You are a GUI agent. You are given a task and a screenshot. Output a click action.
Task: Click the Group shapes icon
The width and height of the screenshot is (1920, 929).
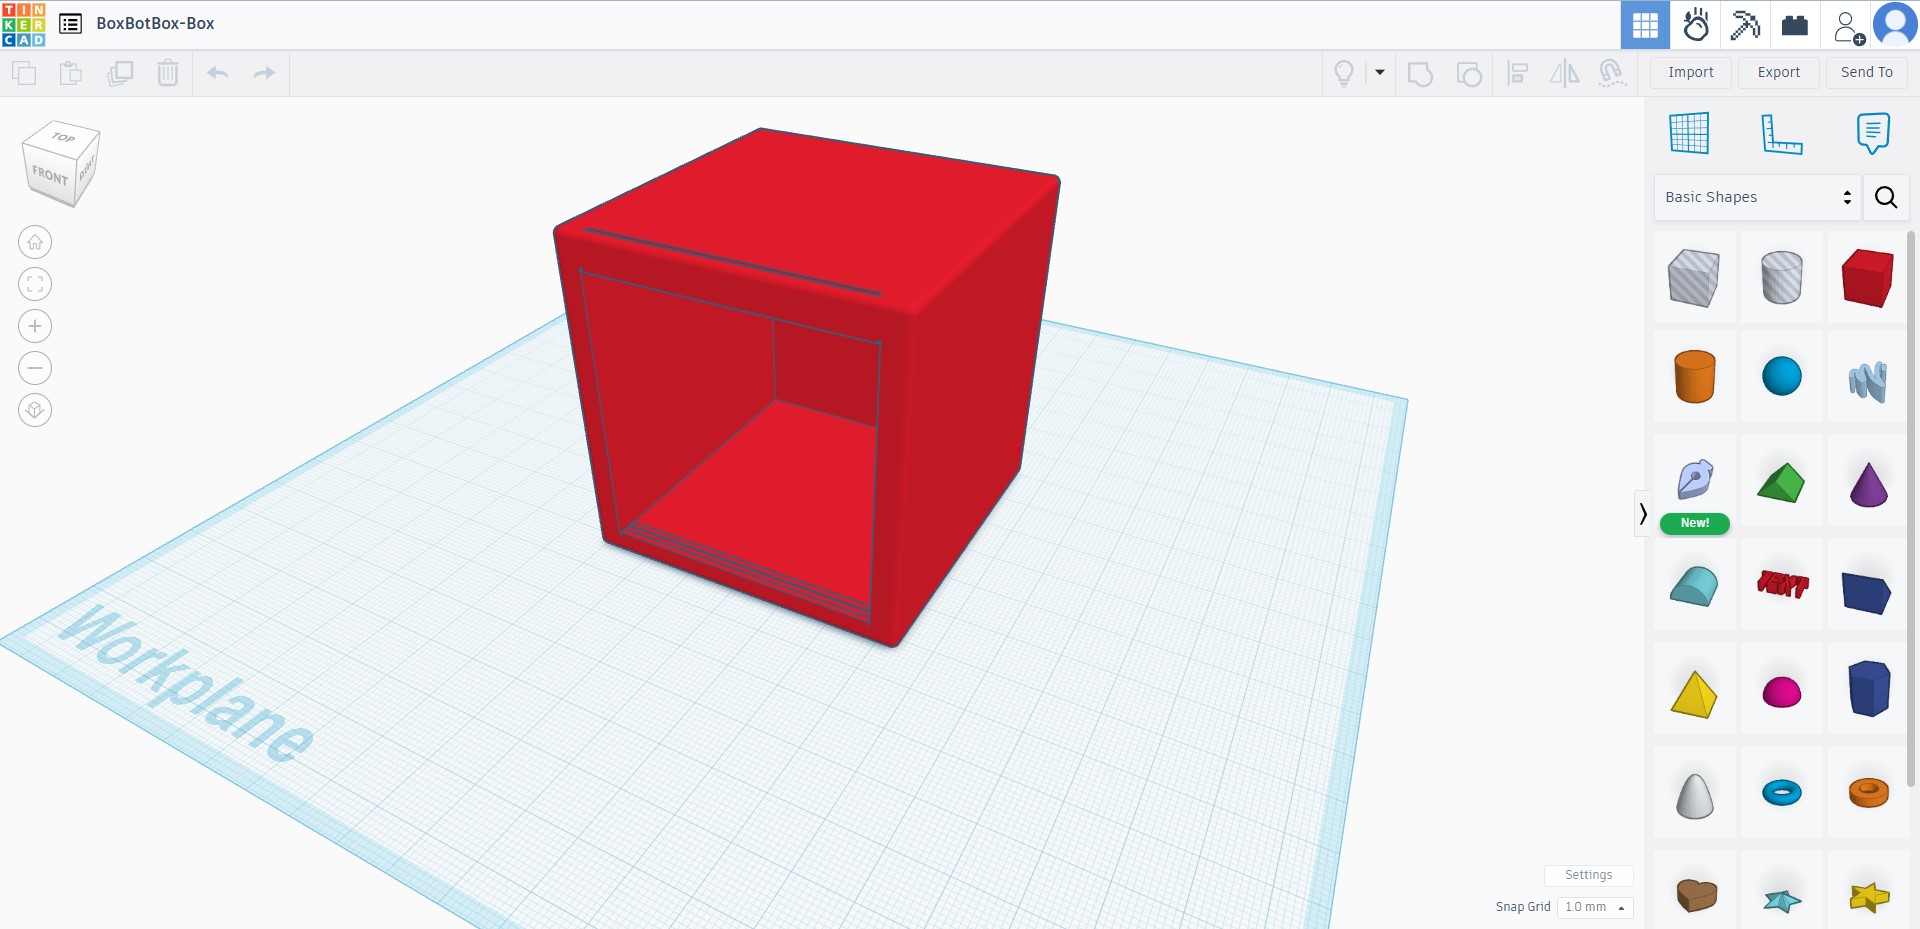1420,73
